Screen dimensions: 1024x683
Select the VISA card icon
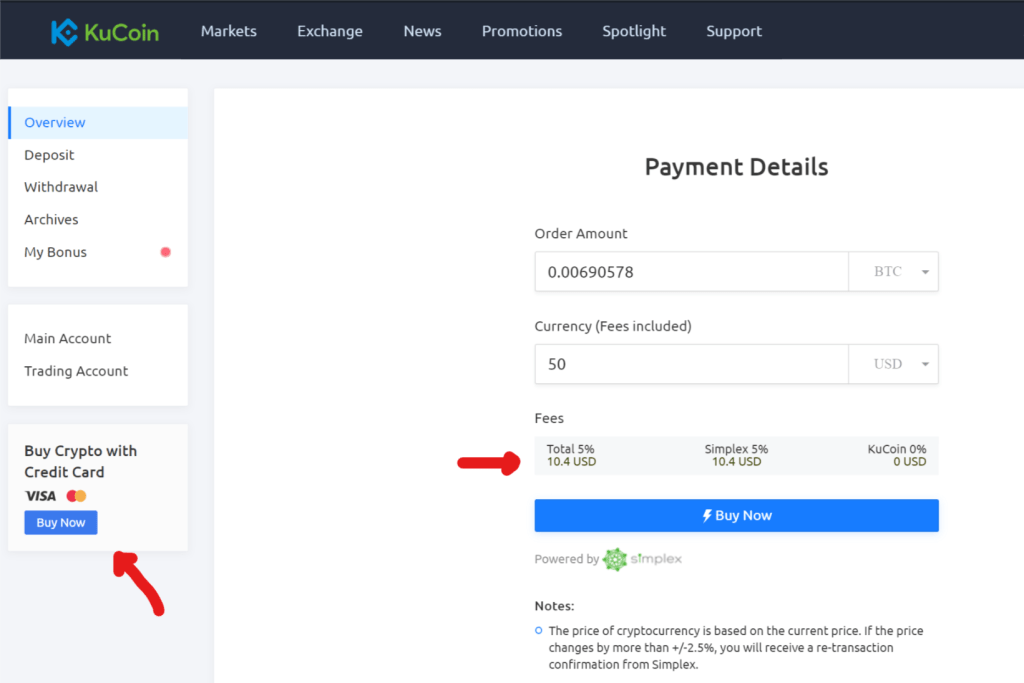point(41,495)
